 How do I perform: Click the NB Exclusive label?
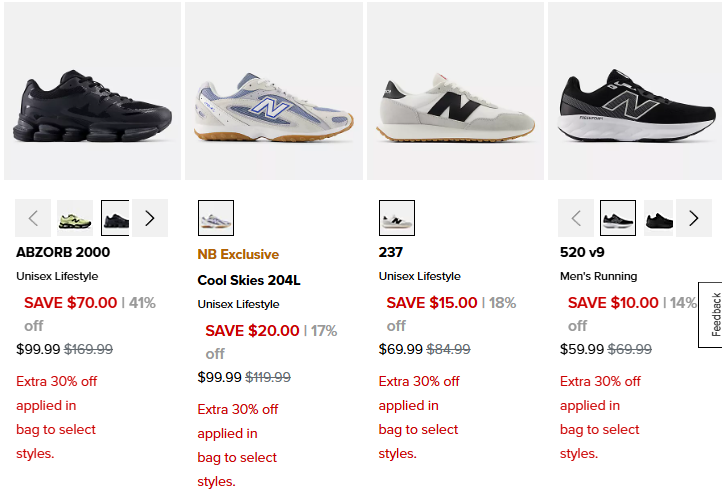click(238, 254)
